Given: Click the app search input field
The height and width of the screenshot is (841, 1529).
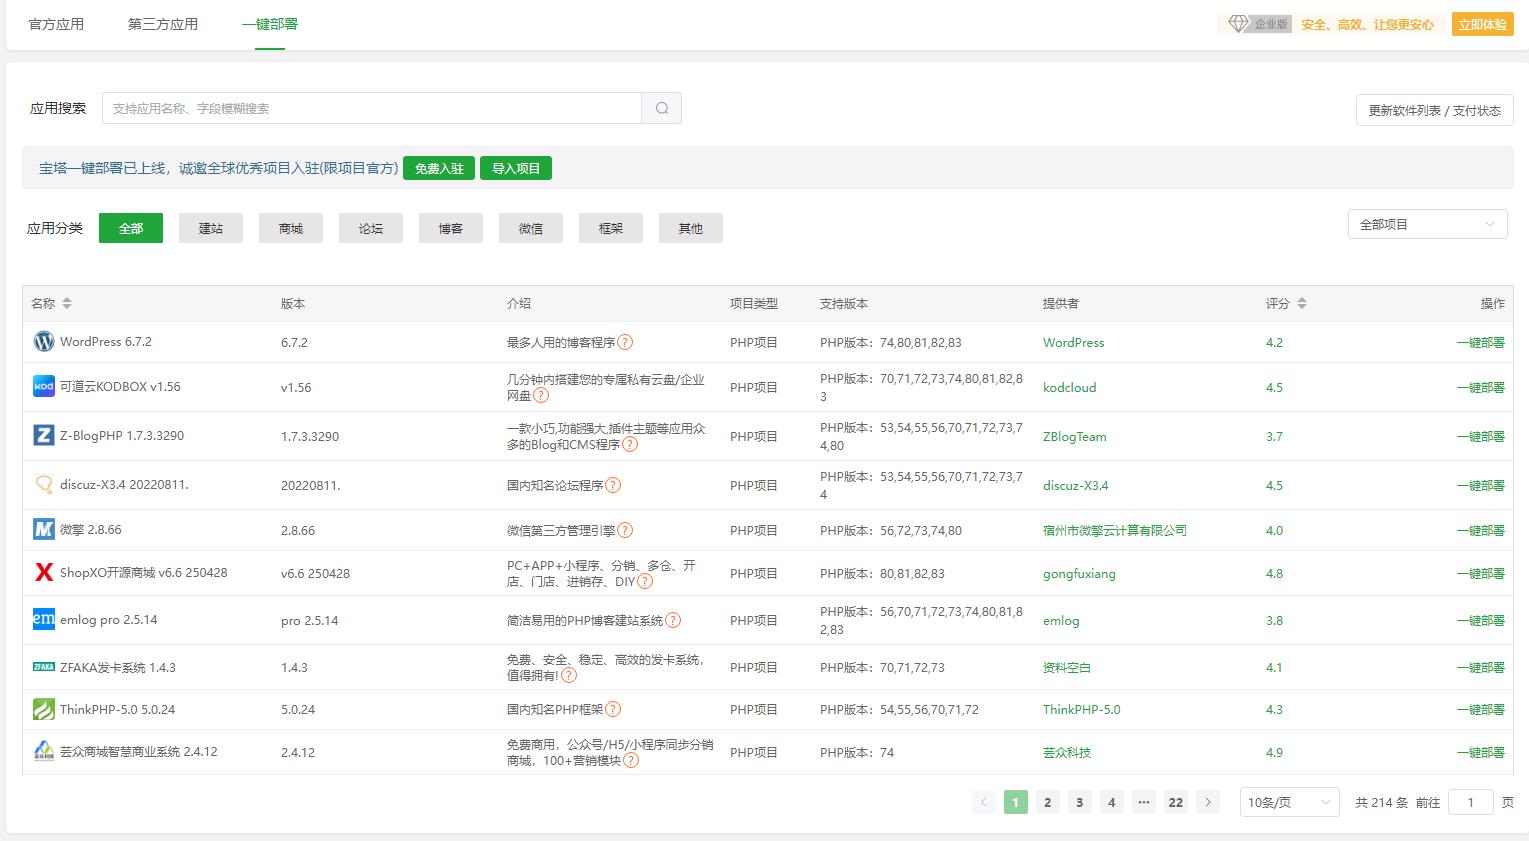Looking at the screenshot, I should pos(372,108).
